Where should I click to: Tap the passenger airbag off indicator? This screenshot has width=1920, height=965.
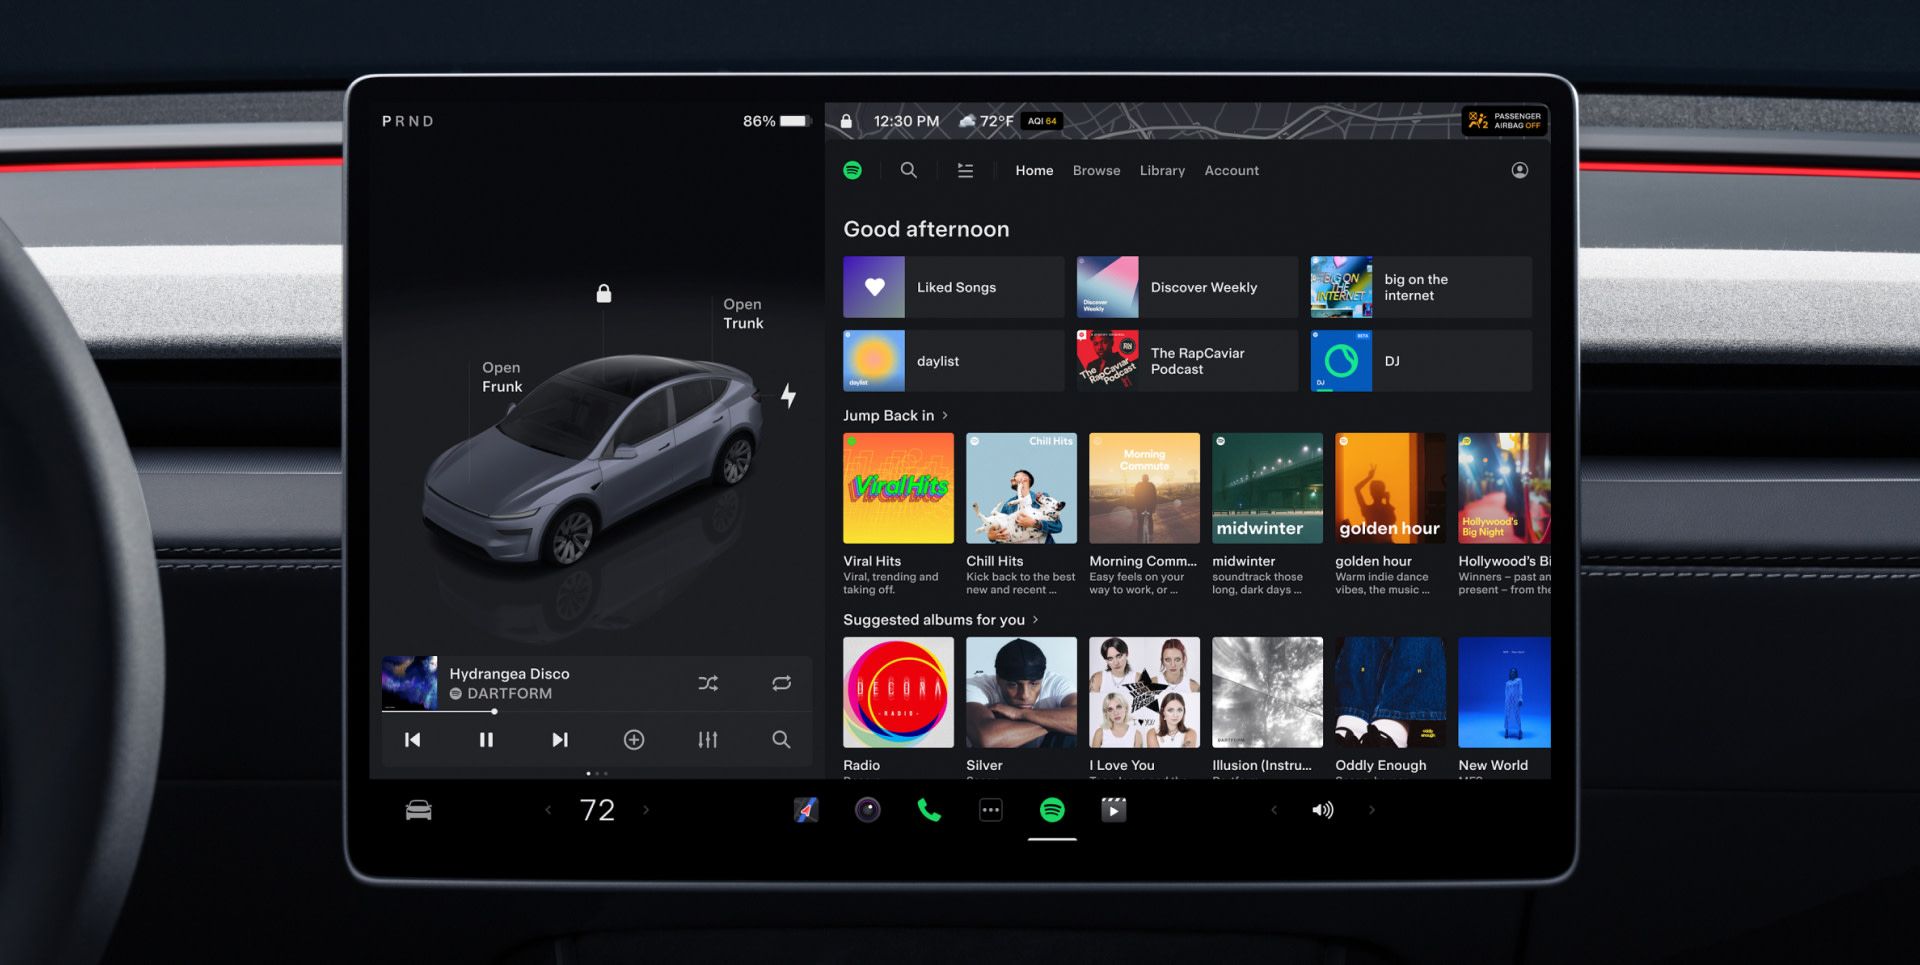pos(1504,121)
